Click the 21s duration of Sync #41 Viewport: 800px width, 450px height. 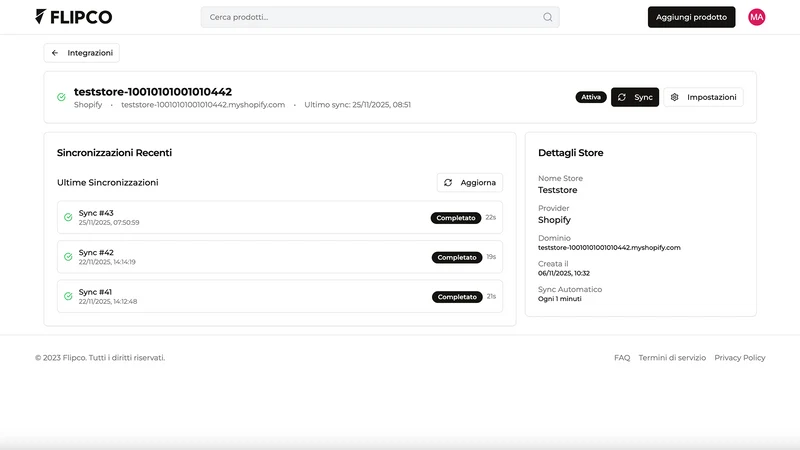[x=491, y=296]
